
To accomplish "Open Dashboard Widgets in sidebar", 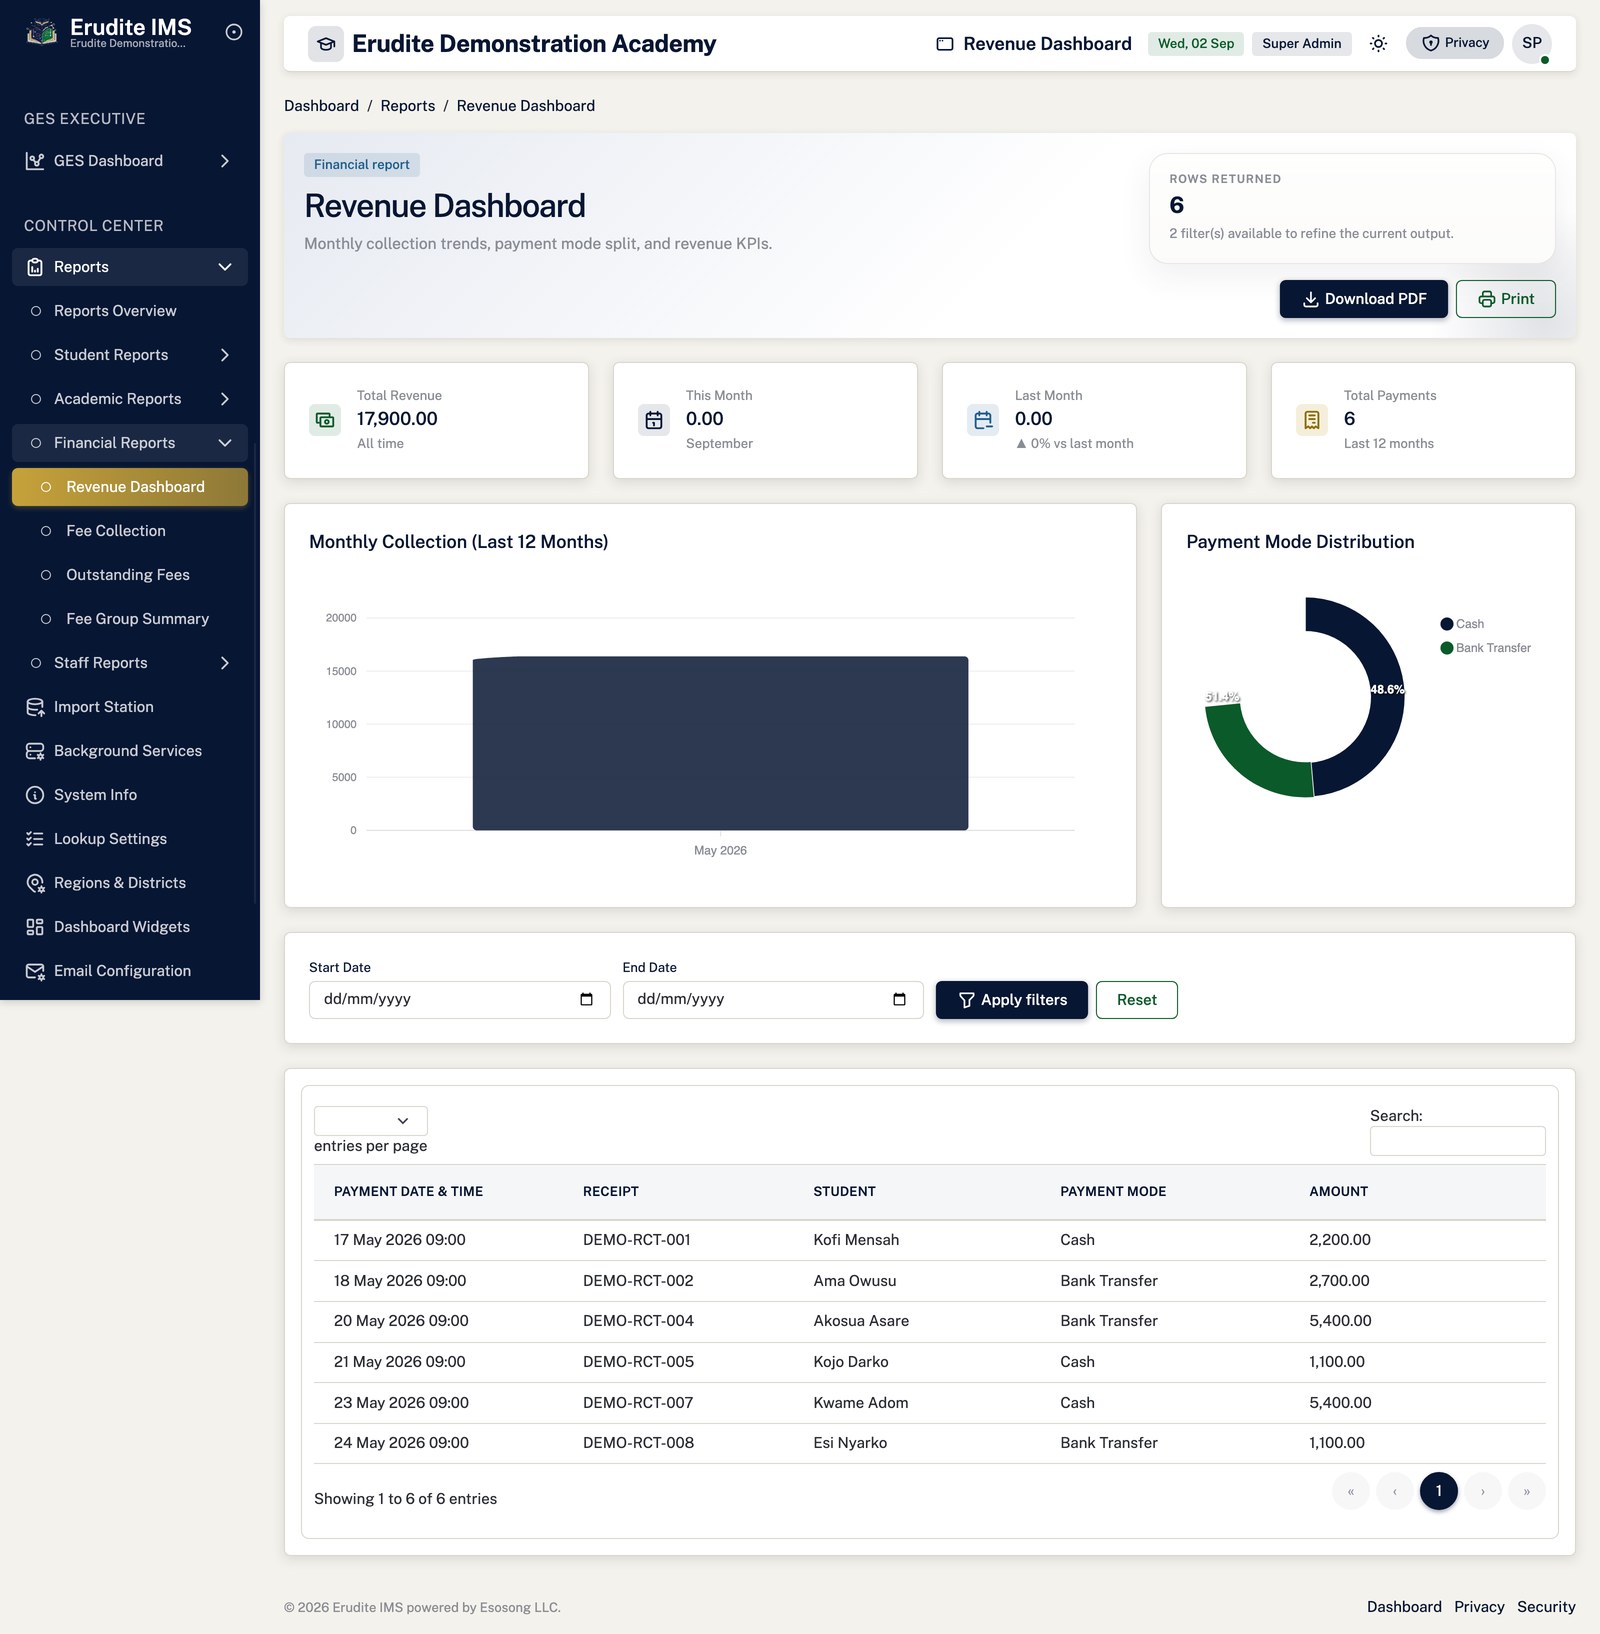I will coord(130,927).
